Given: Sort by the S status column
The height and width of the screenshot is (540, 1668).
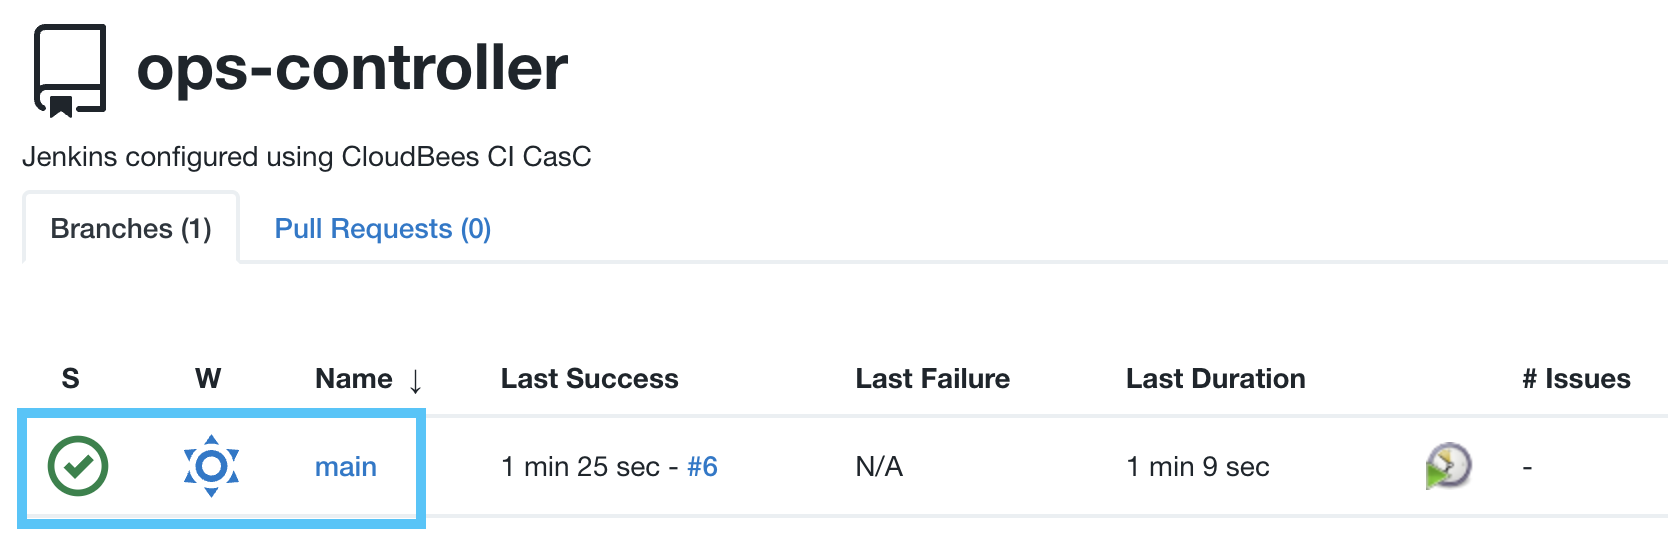Looking at the screenshot, I should pyautogui.click(x=70, y=379).
